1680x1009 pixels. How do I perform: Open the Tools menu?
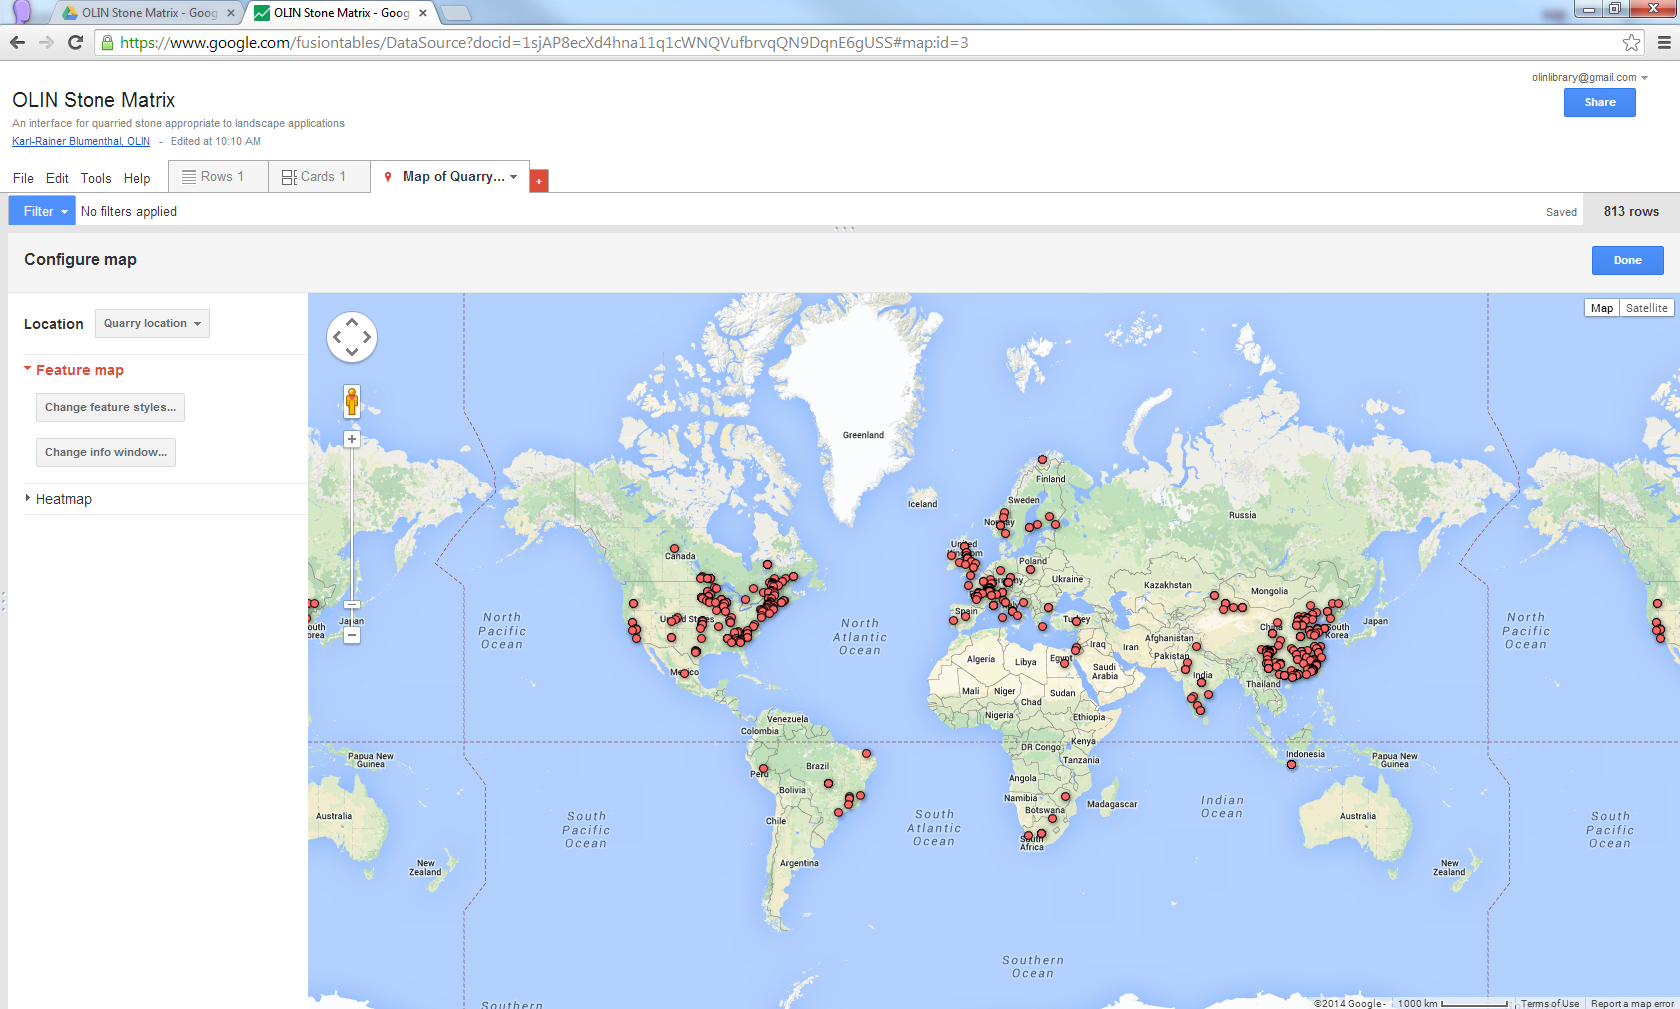pos(96,178)
